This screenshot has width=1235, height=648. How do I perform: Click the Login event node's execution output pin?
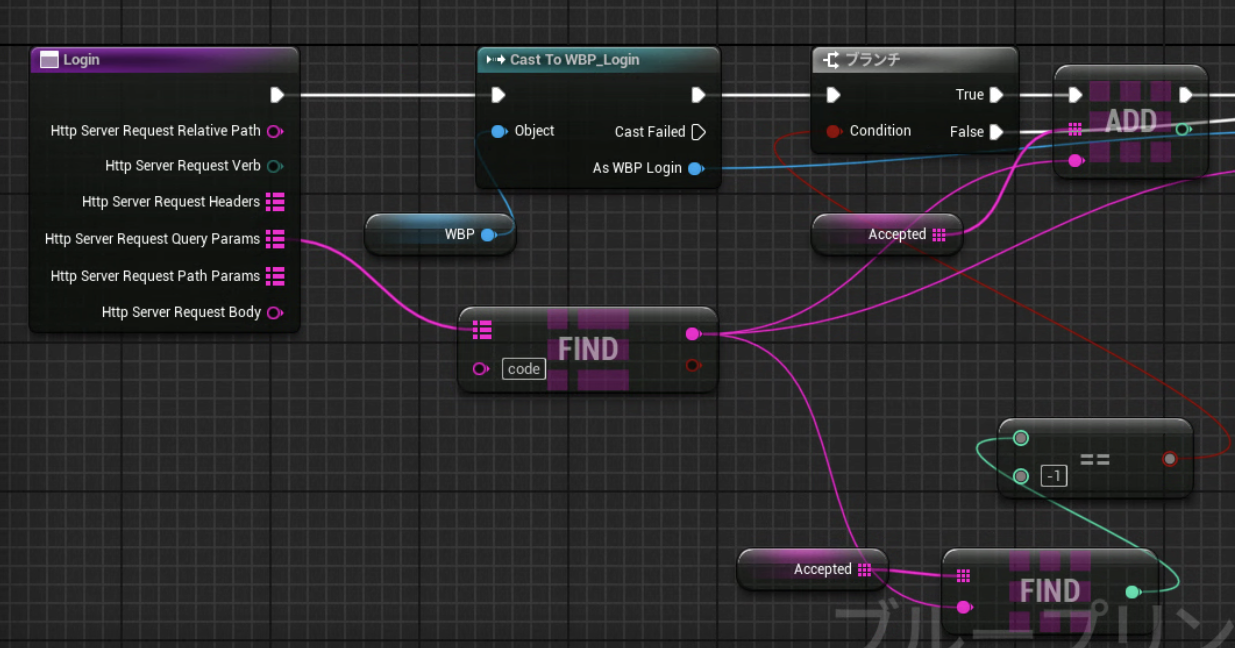click(277, 95)
